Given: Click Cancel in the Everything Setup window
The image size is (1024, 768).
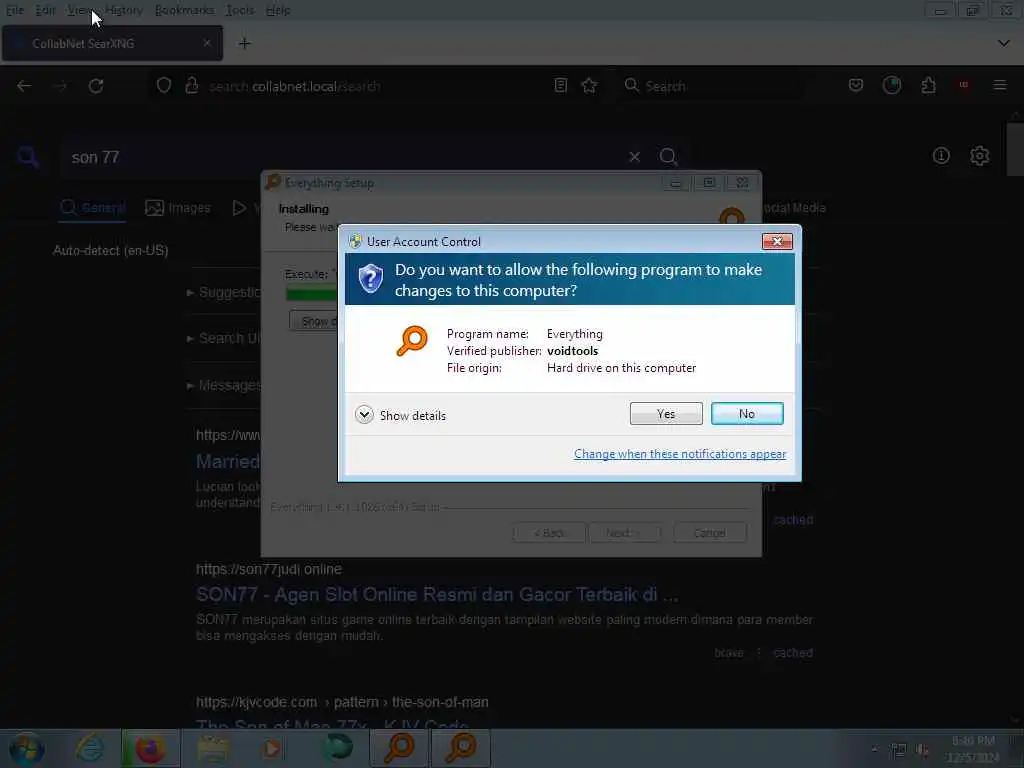Looking at the screenshot, I should pyautogui.click(x=710, y=533).
